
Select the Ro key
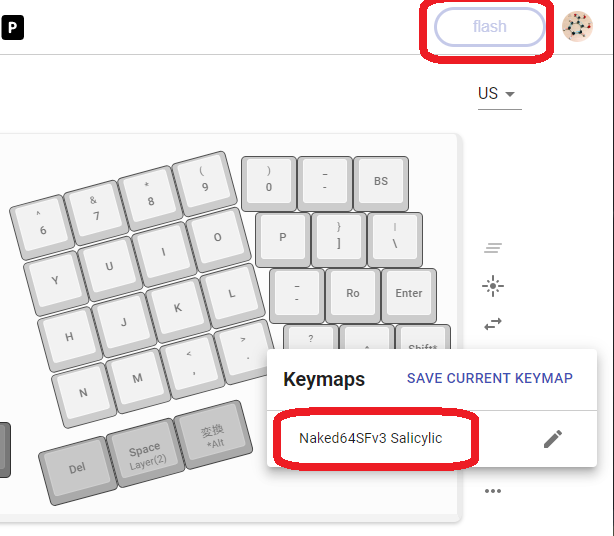pos(352,296)
